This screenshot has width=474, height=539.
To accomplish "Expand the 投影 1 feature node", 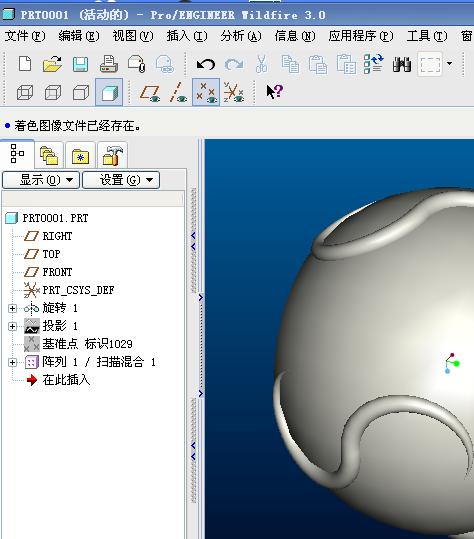I will [12, 326].
